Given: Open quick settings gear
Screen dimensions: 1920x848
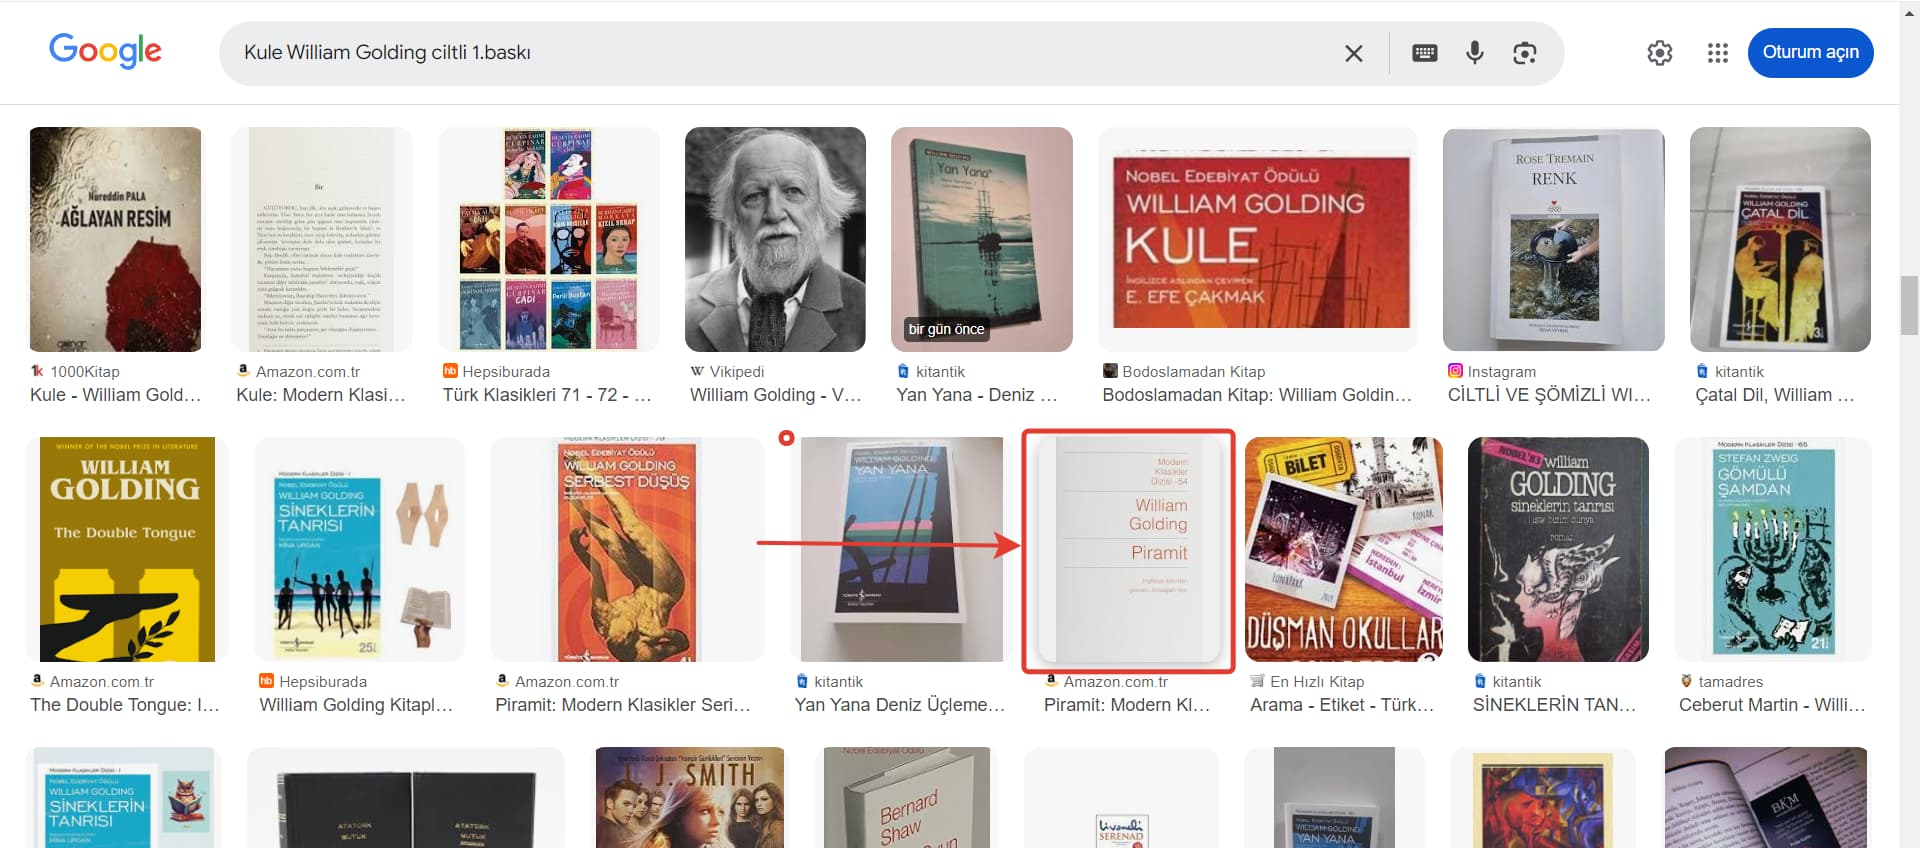Looking at the screenshot, I should pyautogui.click(x=1659, y=53).
